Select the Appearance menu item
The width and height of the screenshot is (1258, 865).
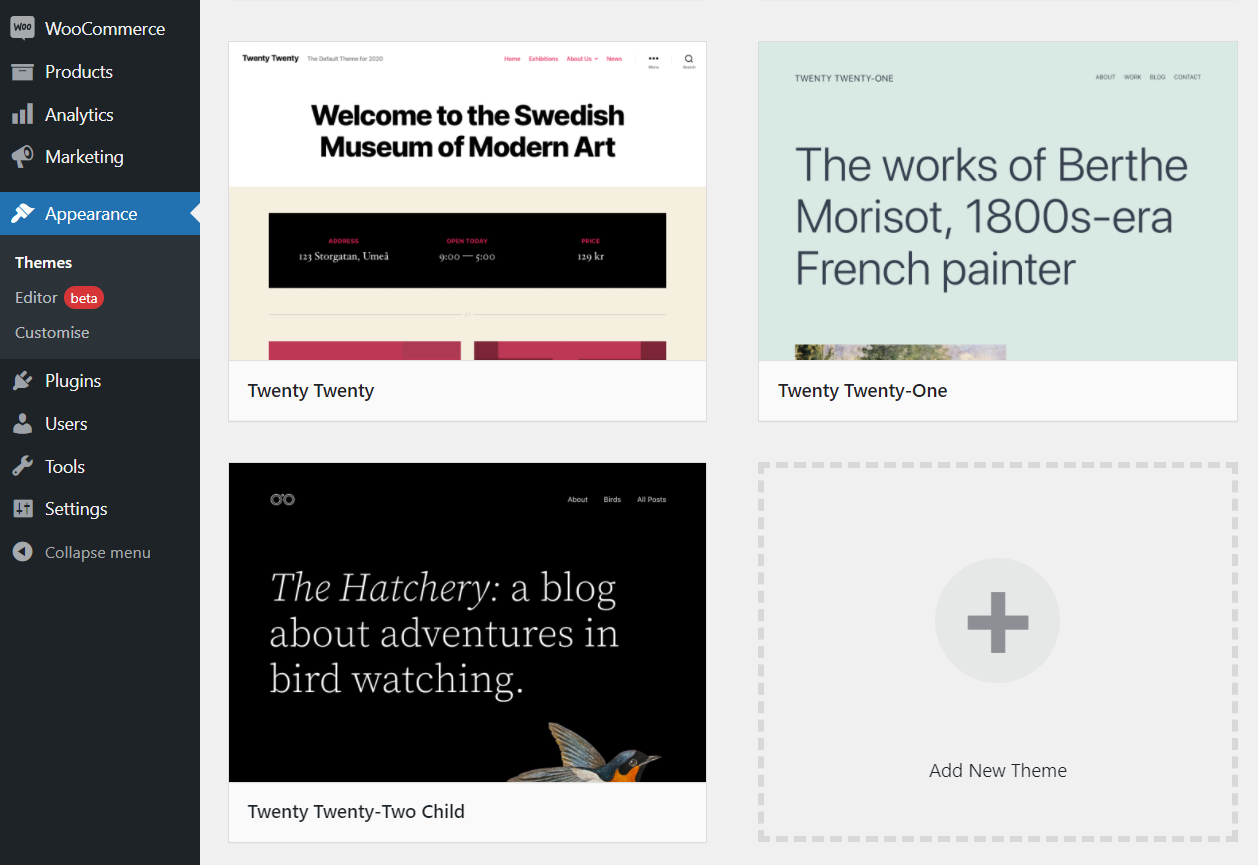(x=100, y=214)
